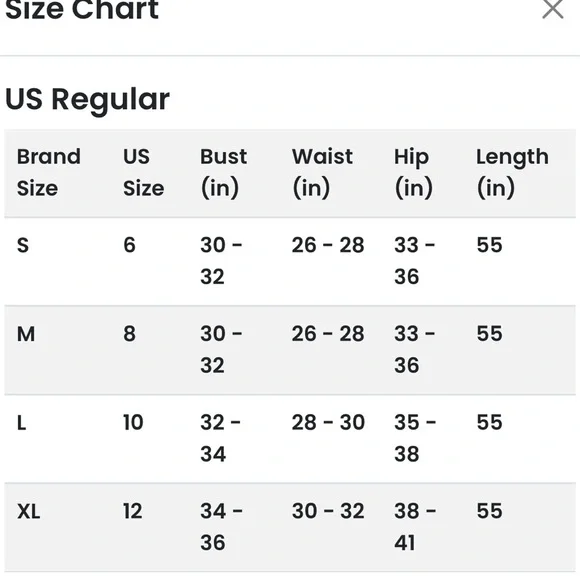Screen dimensions: 580x580
Task: Click the Length (in) column header
Action: pyautogui.click(x=512, y=172)
